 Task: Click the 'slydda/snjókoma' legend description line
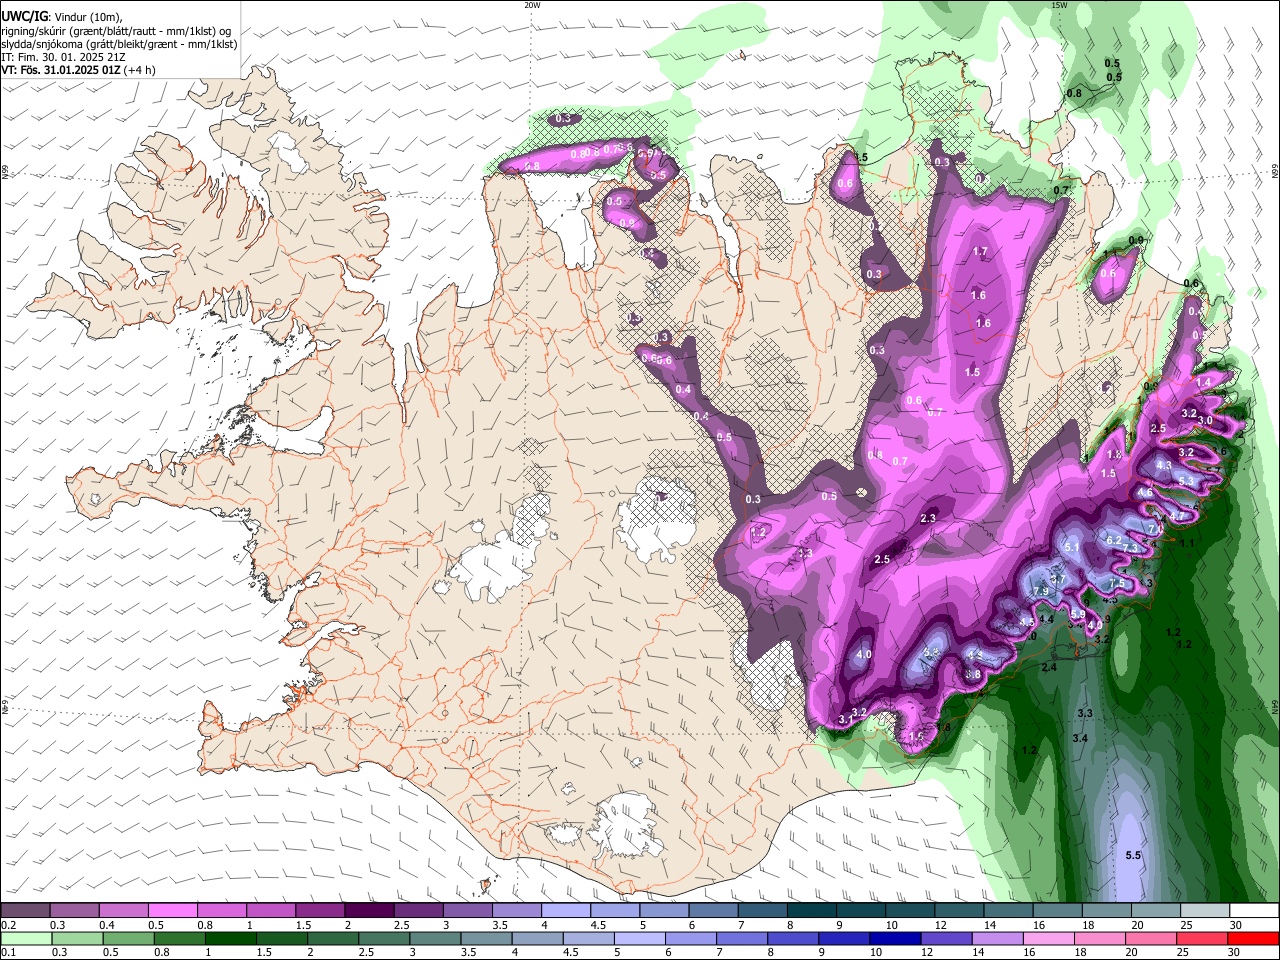click(x=119, y=44)
